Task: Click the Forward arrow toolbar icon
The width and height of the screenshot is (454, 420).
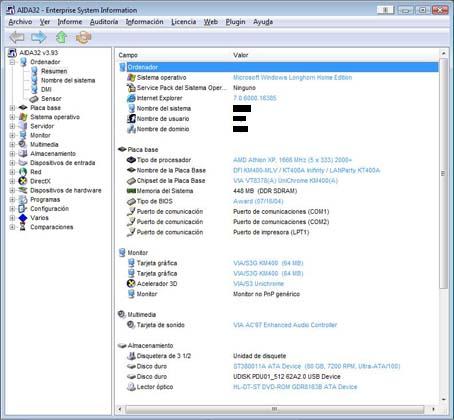Action: pos(39,37)
